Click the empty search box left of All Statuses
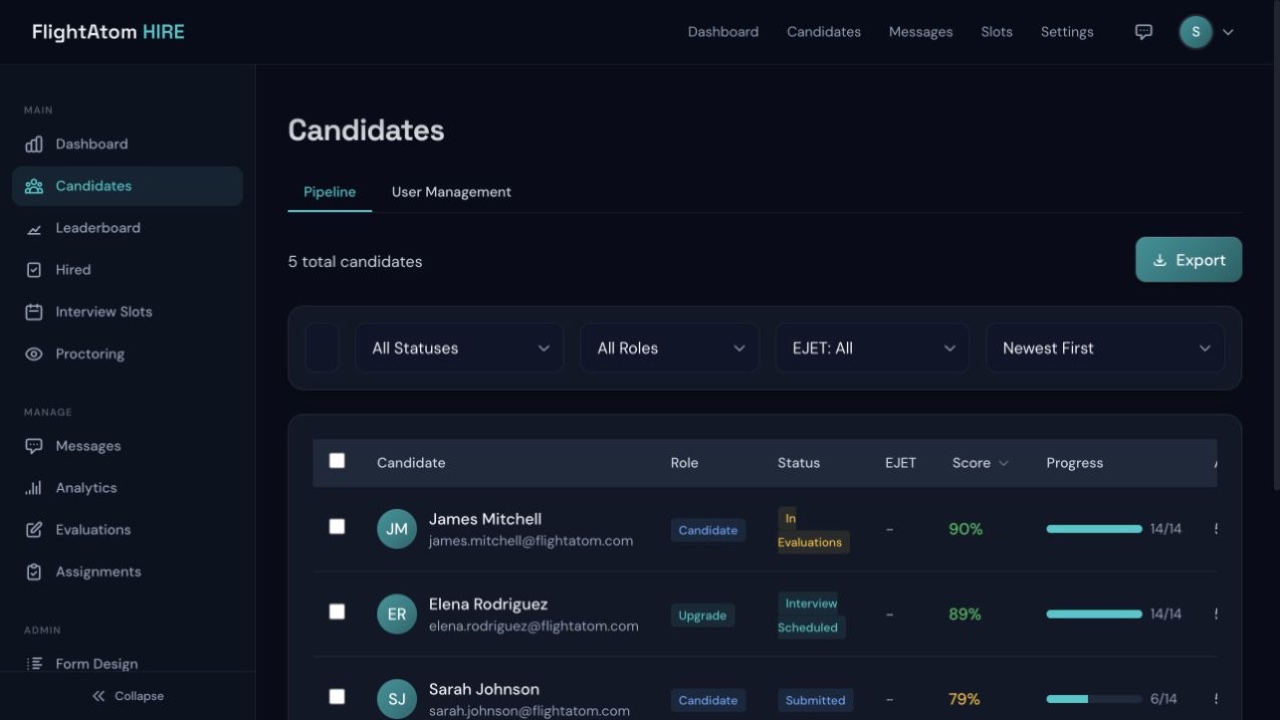The height and width of the screenshot is (720, 1280). point(322,348)
